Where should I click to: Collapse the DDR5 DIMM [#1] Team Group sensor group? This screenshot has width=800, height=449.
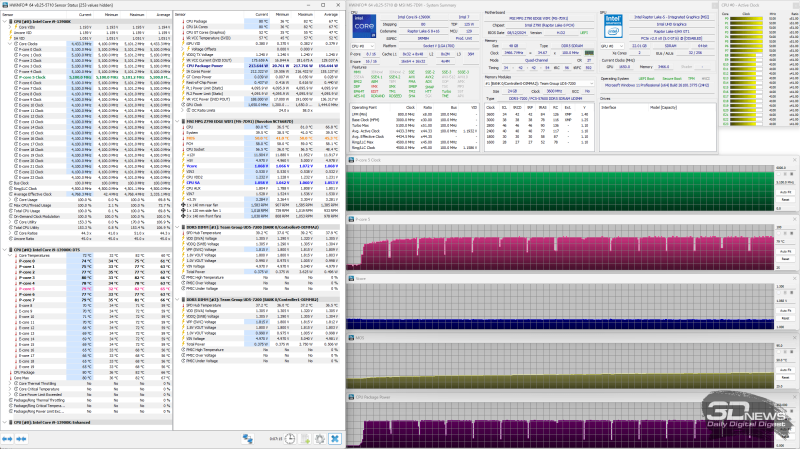[x=175, y=228]
